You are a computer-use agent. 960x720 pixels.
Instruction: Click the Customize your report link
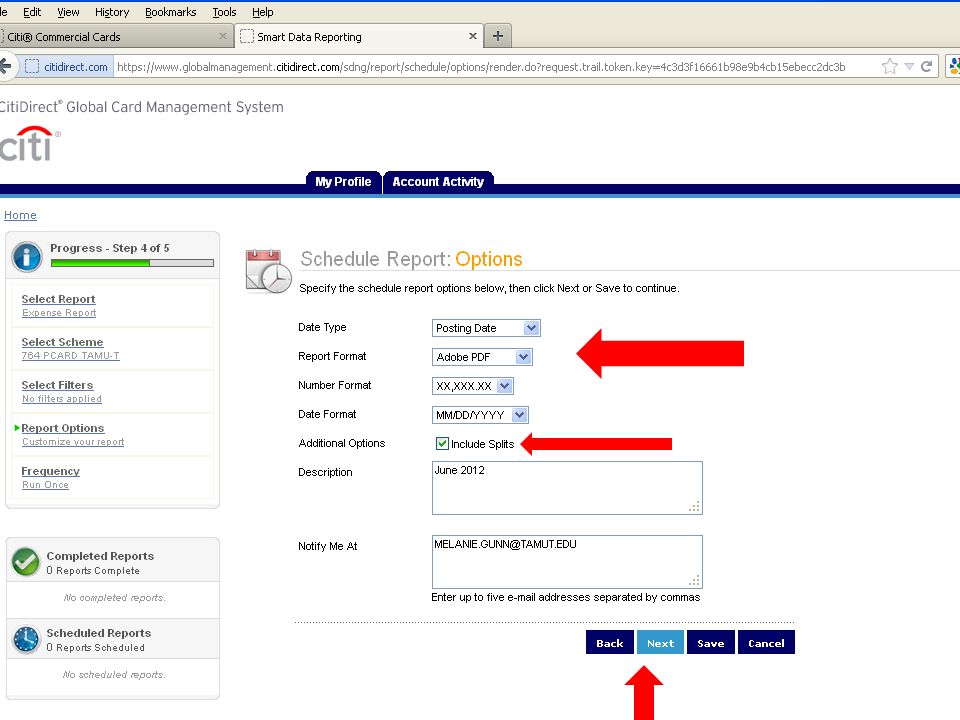click(x=73, y=441)
